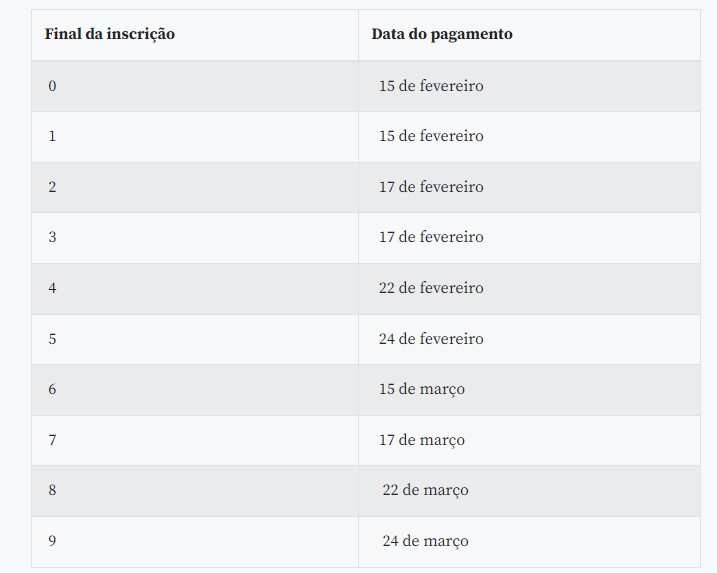
Task: Click the "Data do pagamento" column header
Action: (442, 34)
